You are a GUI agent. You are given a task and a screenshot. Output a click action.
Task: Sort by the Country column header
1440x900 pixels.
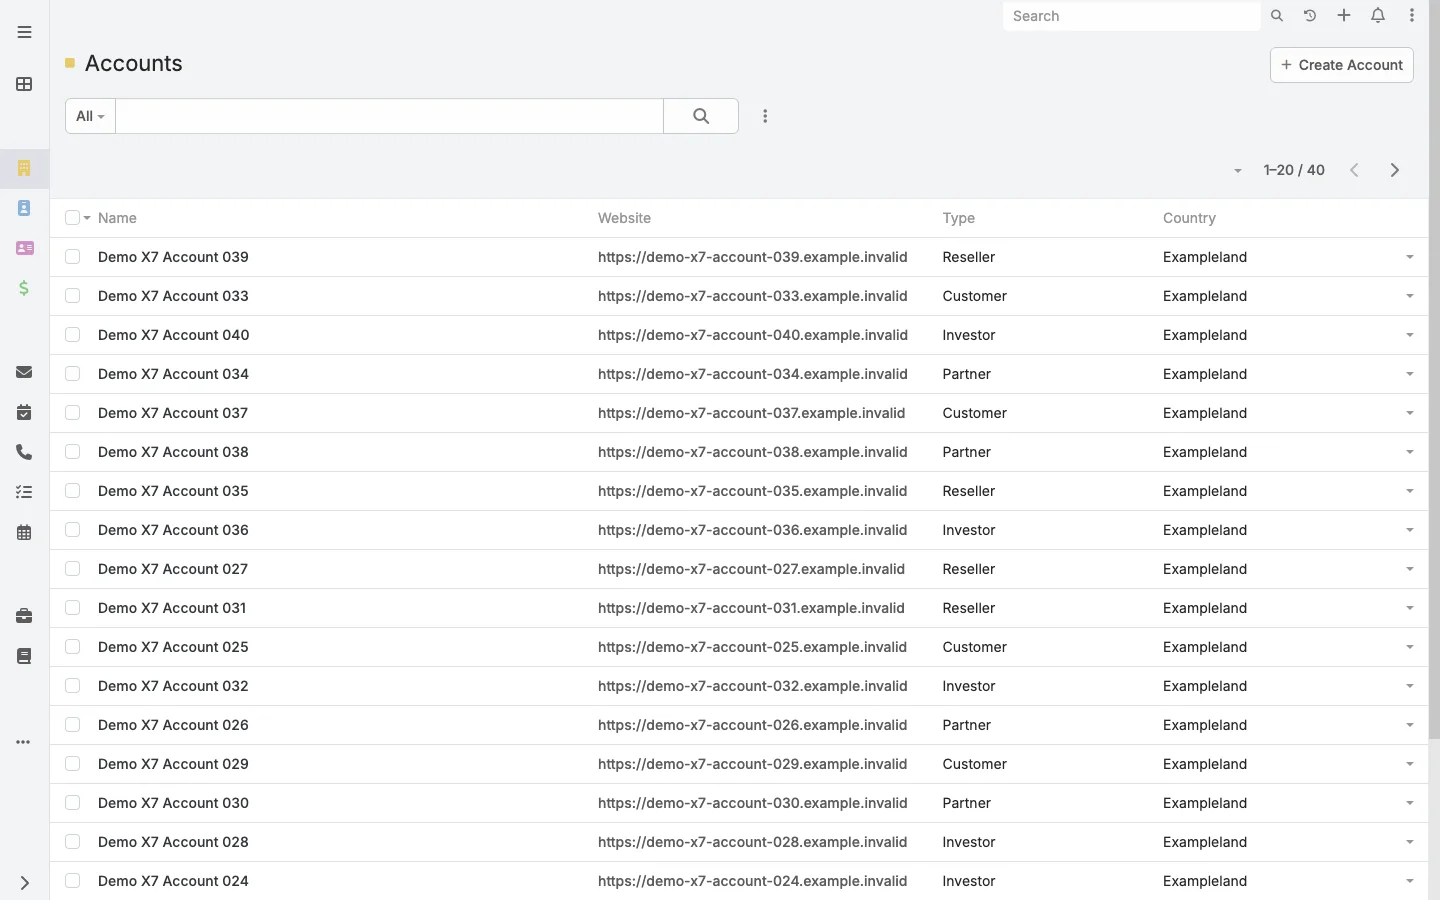1189,218
